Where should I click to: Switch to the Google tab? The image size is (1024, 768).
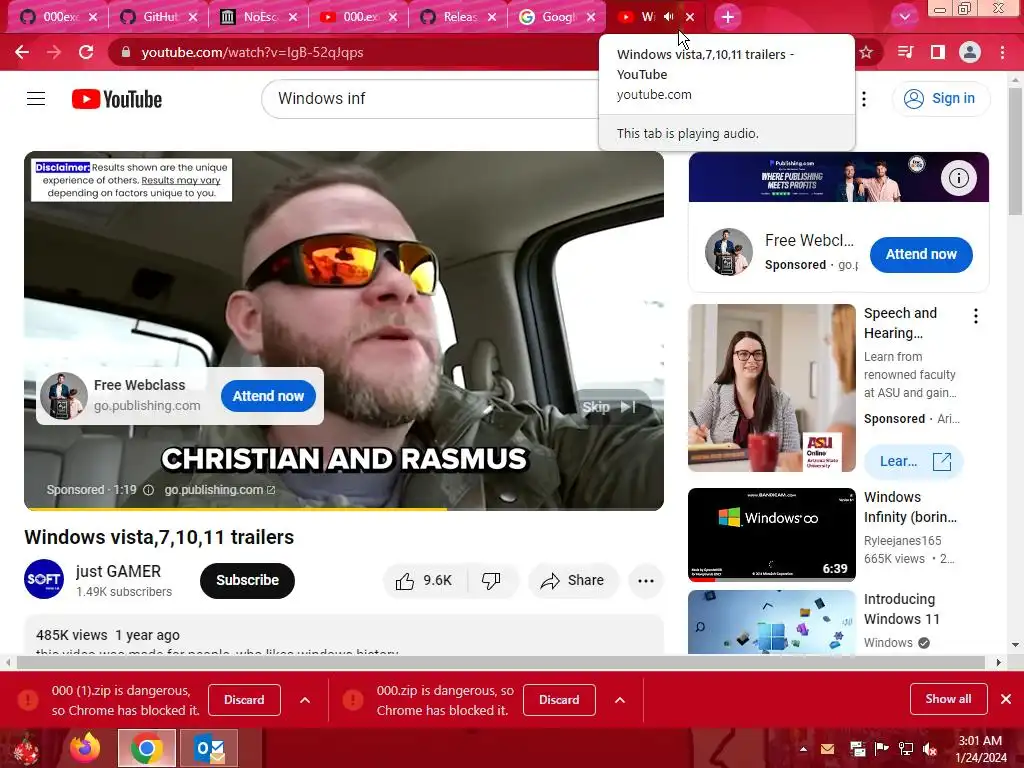click(x=558, y=17)
